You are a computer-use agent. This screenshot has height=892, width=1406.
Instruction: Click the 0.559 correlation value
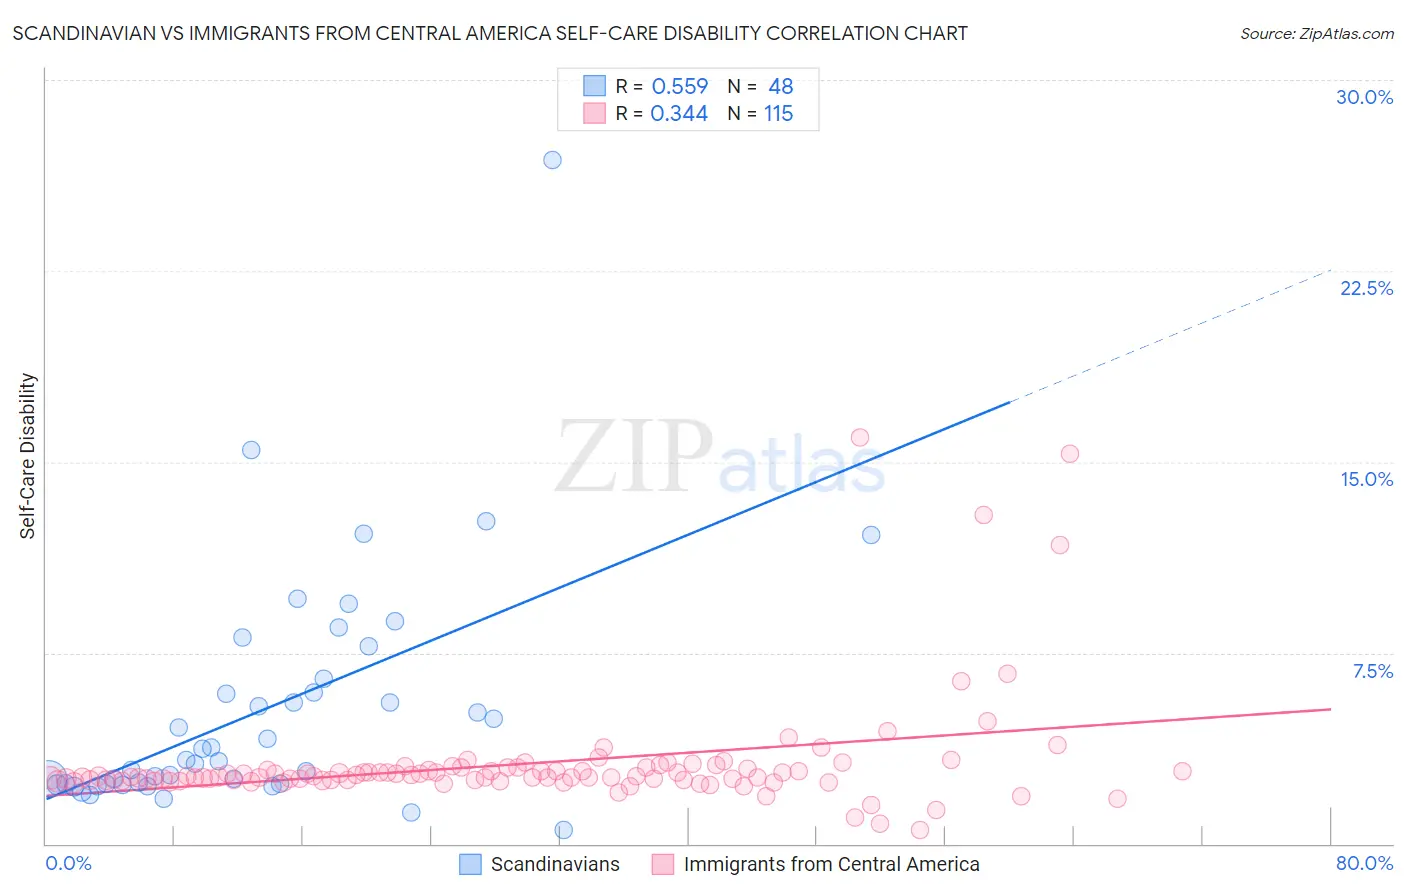[x=679, y=86]
